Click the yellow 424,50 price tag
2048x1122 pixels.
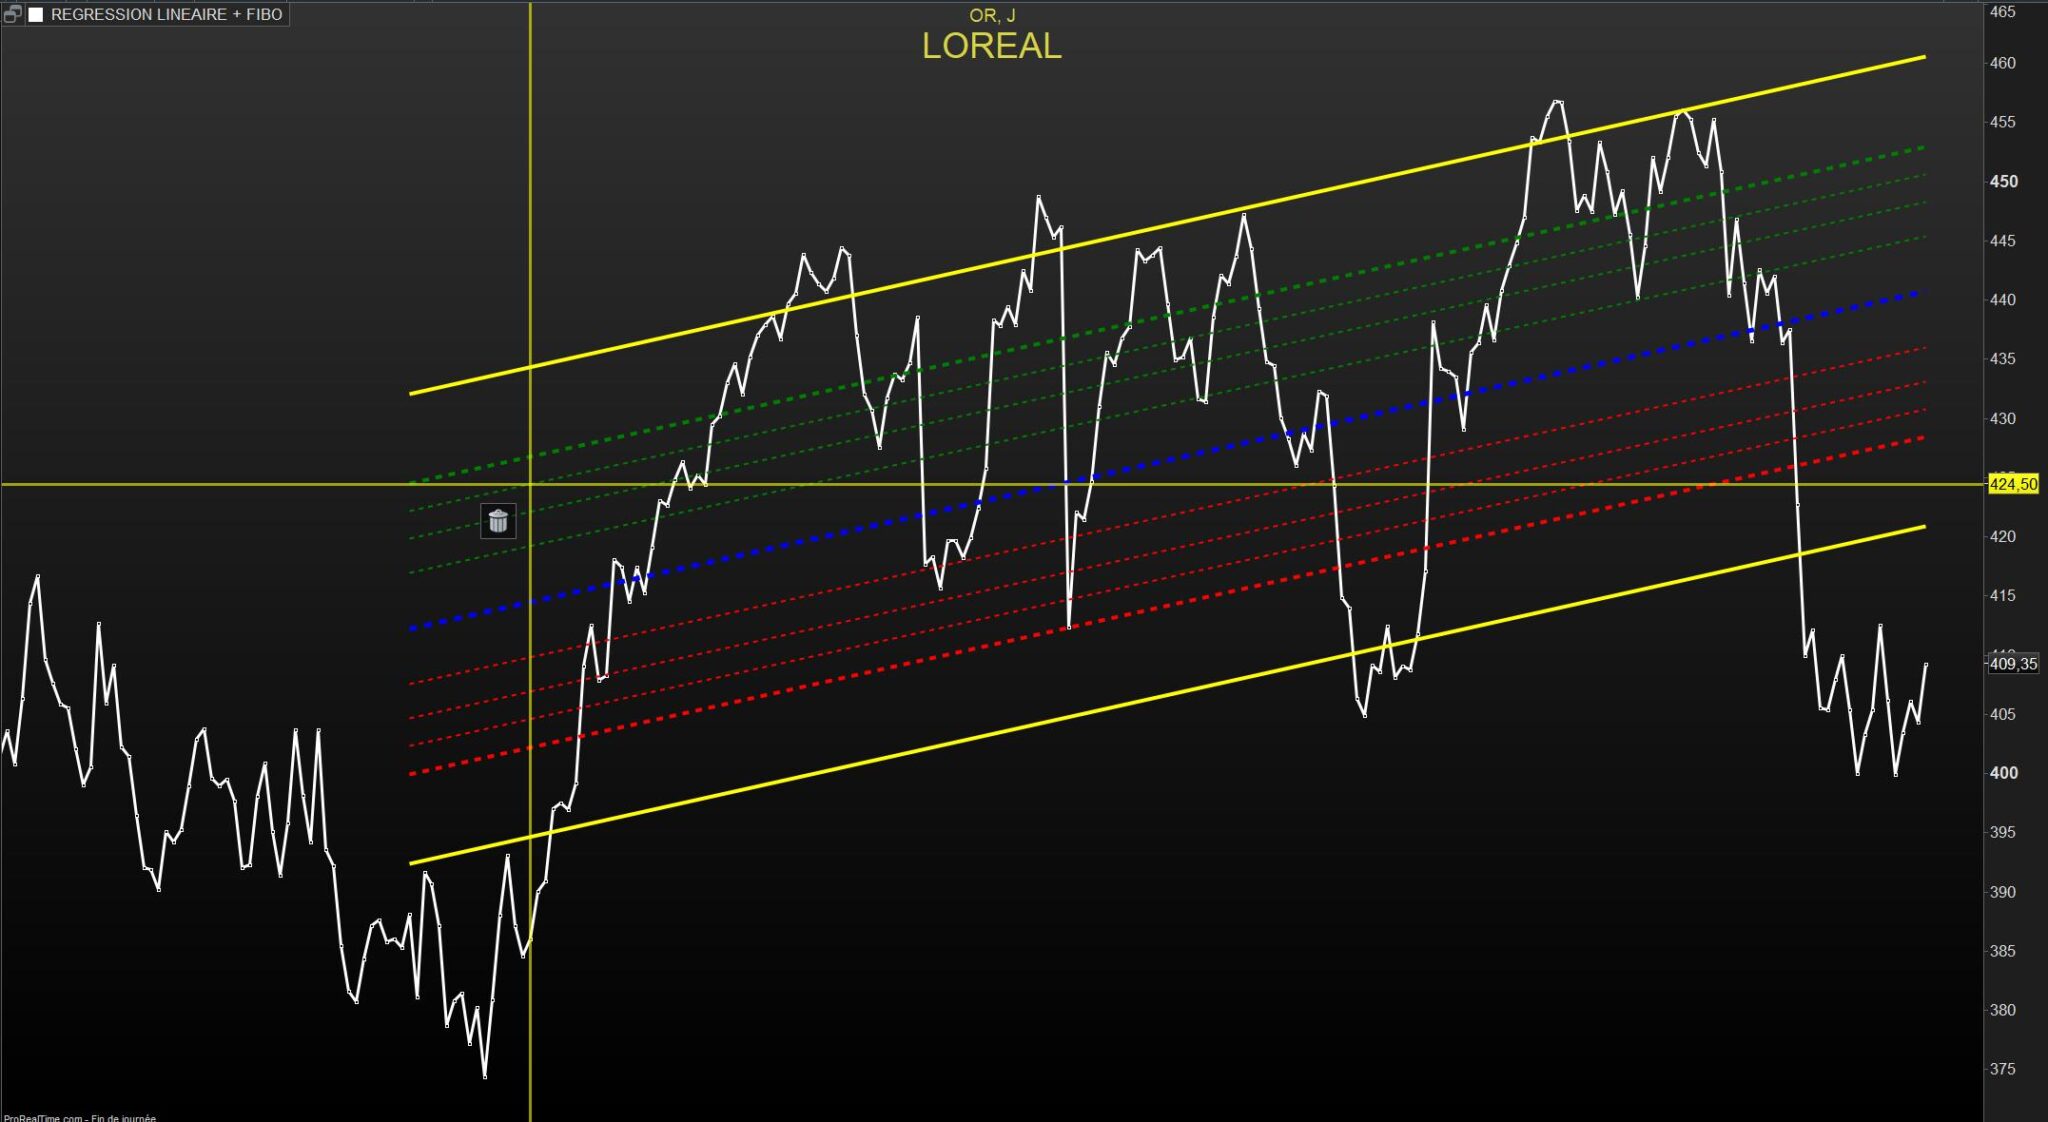[2013, 484]
